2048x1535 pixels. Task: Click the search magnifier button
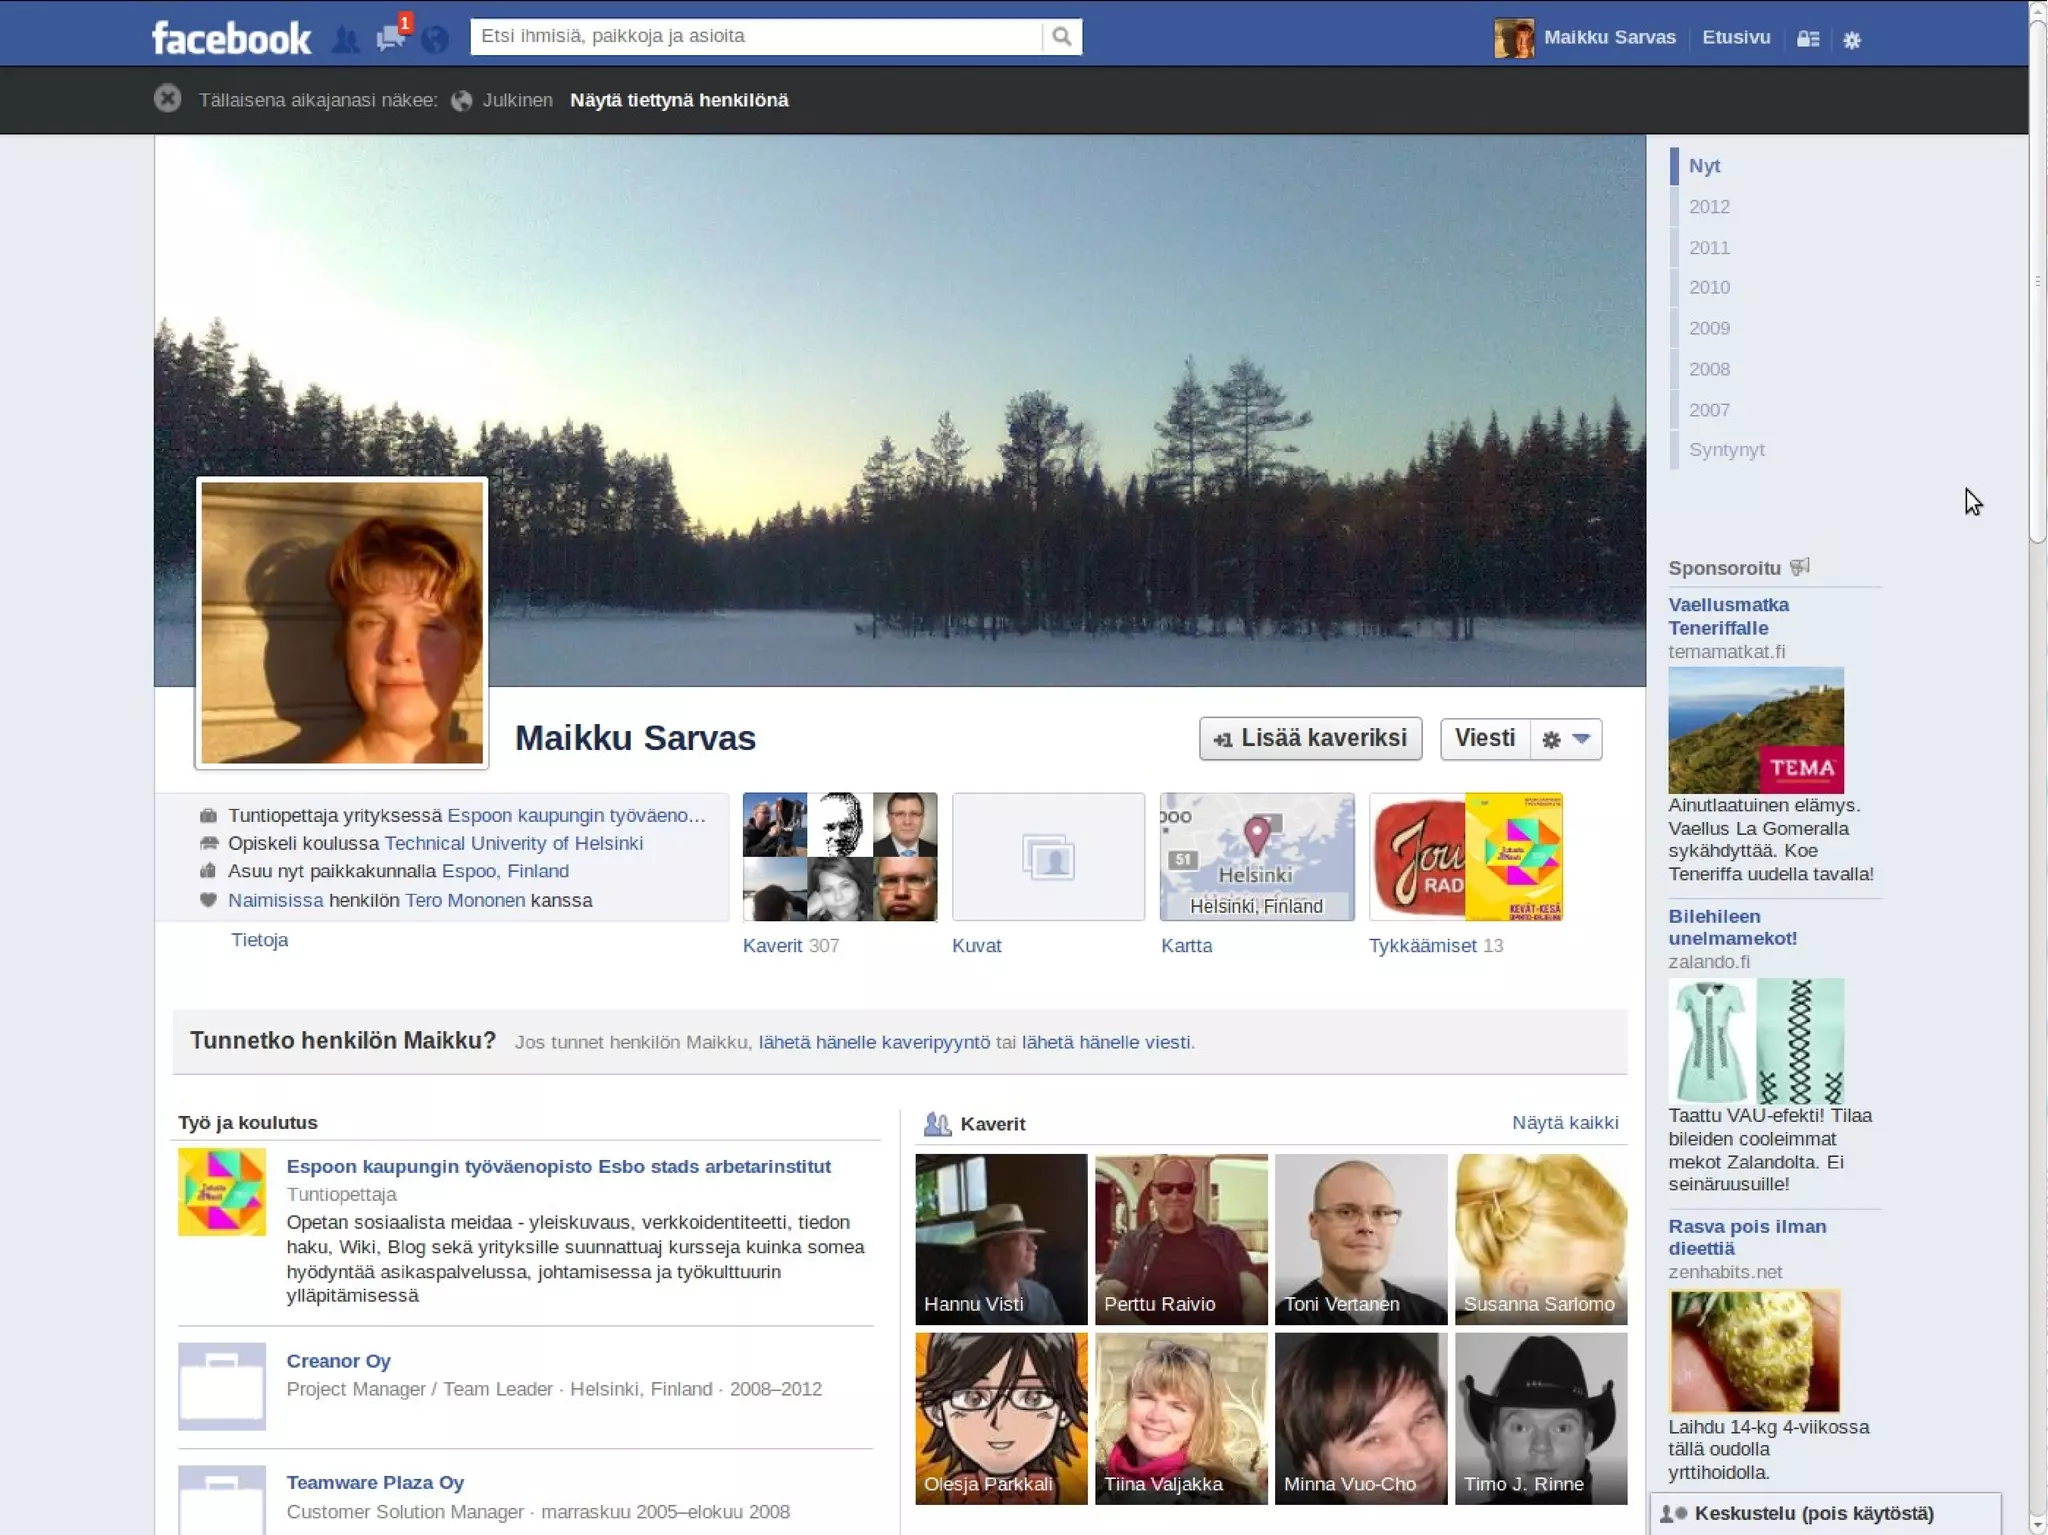[1061, 37]
